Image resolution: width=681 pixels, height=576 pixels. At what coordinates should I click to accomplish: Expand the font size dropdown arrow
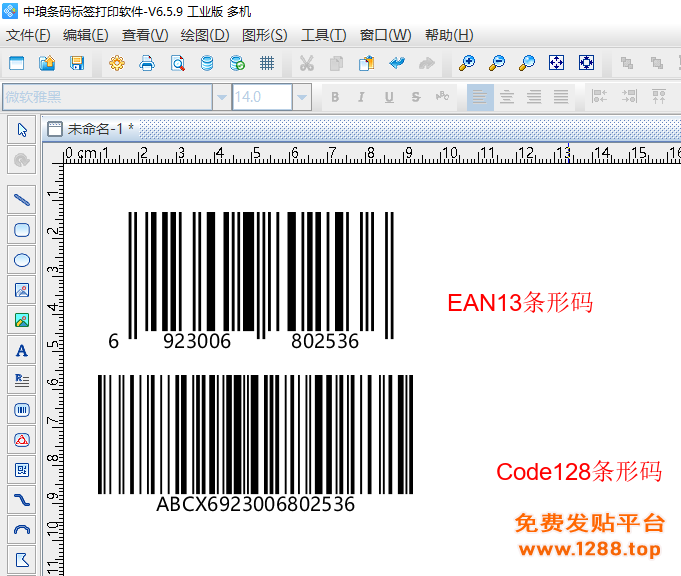tap(302, 97)
